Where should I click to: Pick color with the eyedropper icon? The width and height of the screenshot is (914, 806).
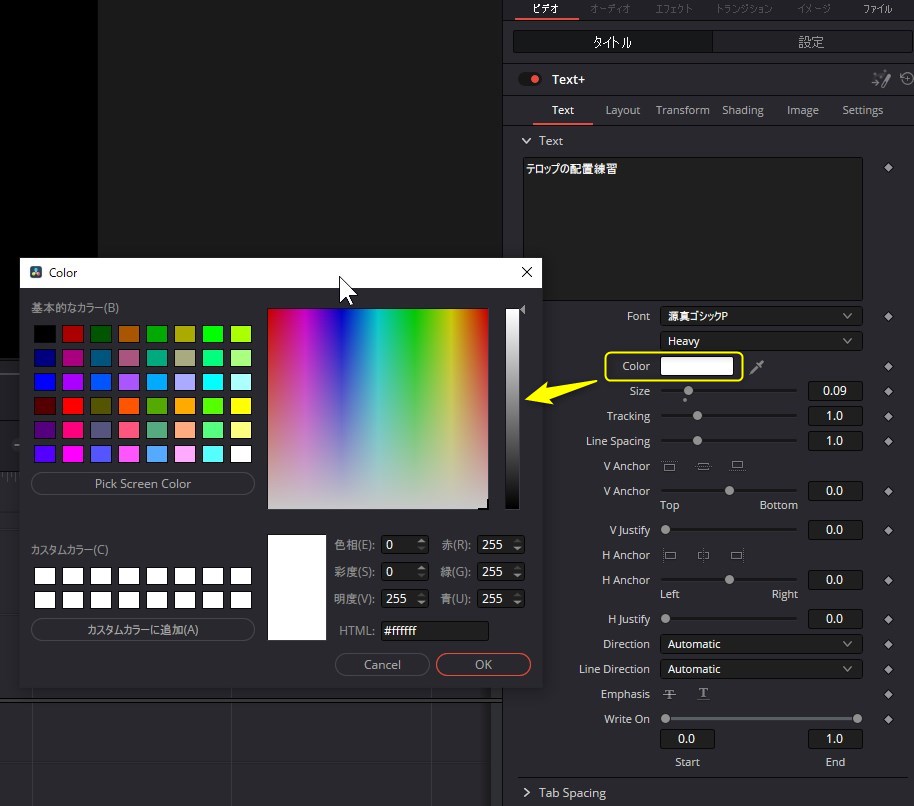[757, 367]
